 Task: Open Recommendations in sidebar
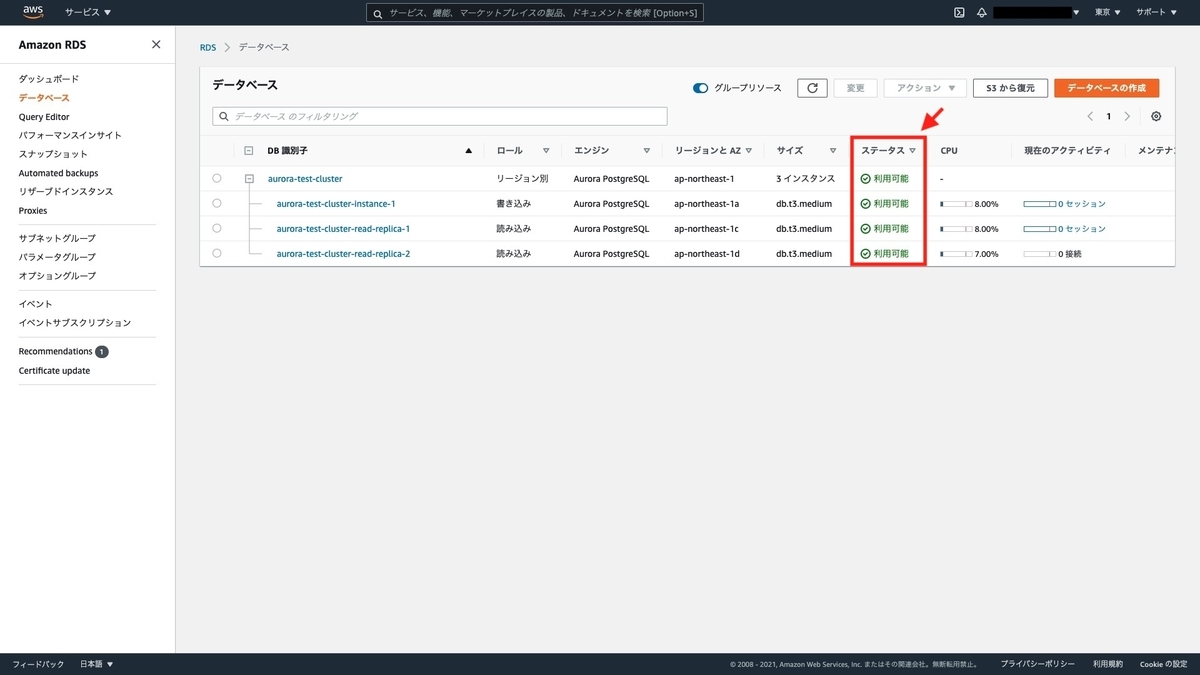click(x=55, y=351)
